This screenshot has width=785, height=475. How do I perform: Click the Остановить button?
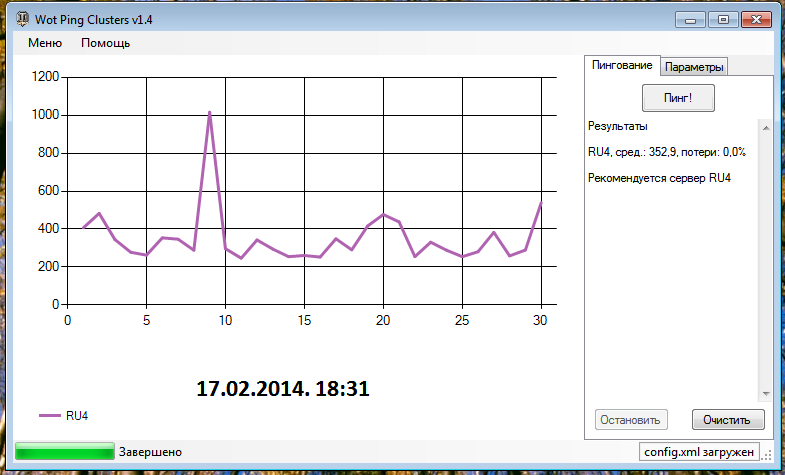[x=631, y=419]
